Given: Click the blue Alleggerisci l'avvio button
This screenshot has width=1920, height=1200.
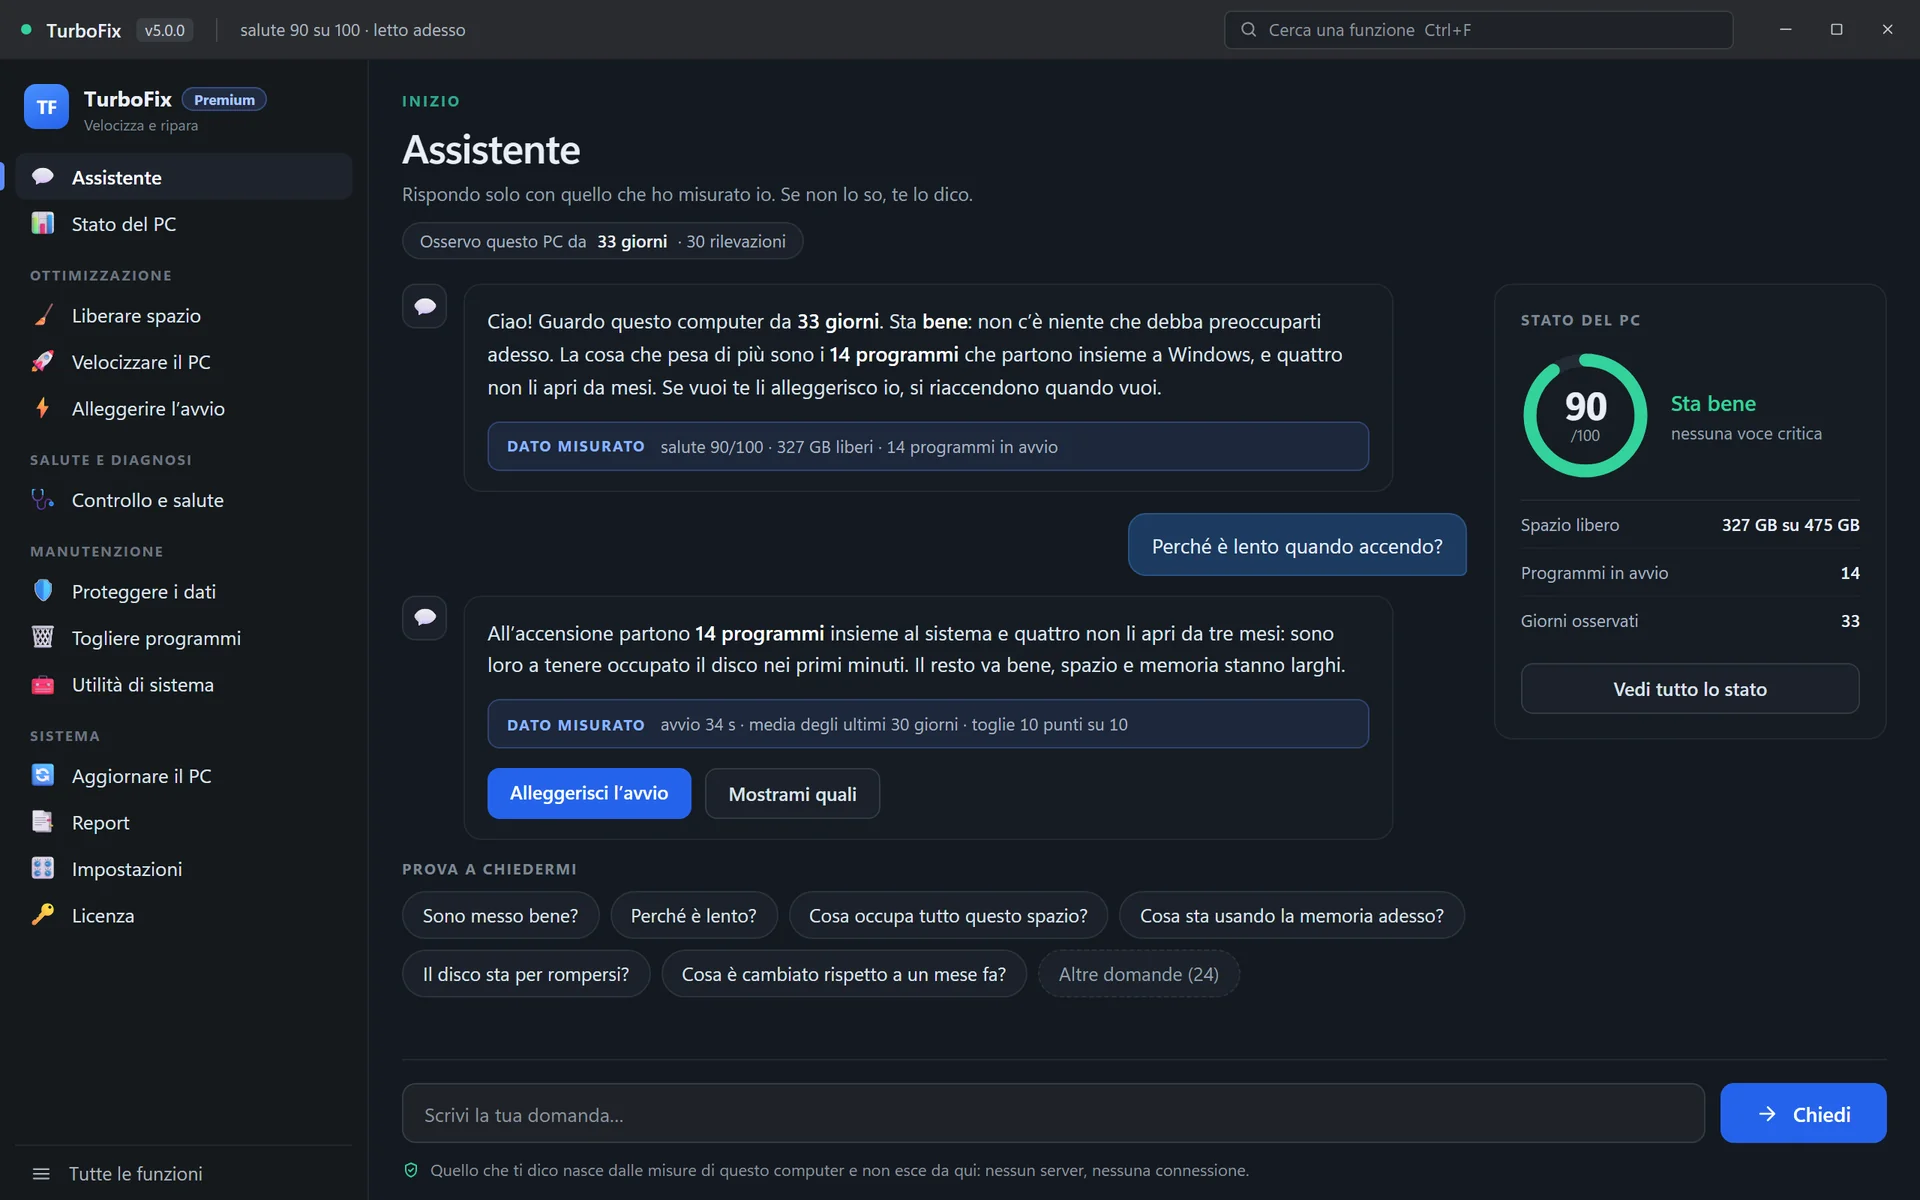Looking at the screenshot, I should (x=589, y=793).
